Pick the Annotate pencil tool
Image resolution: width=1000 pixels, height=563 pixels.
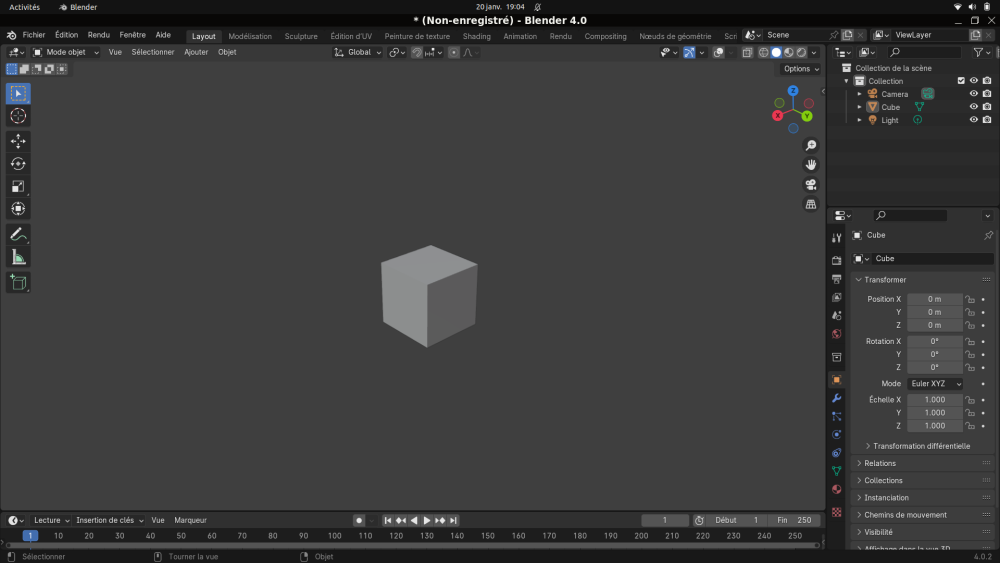(18, 235)
